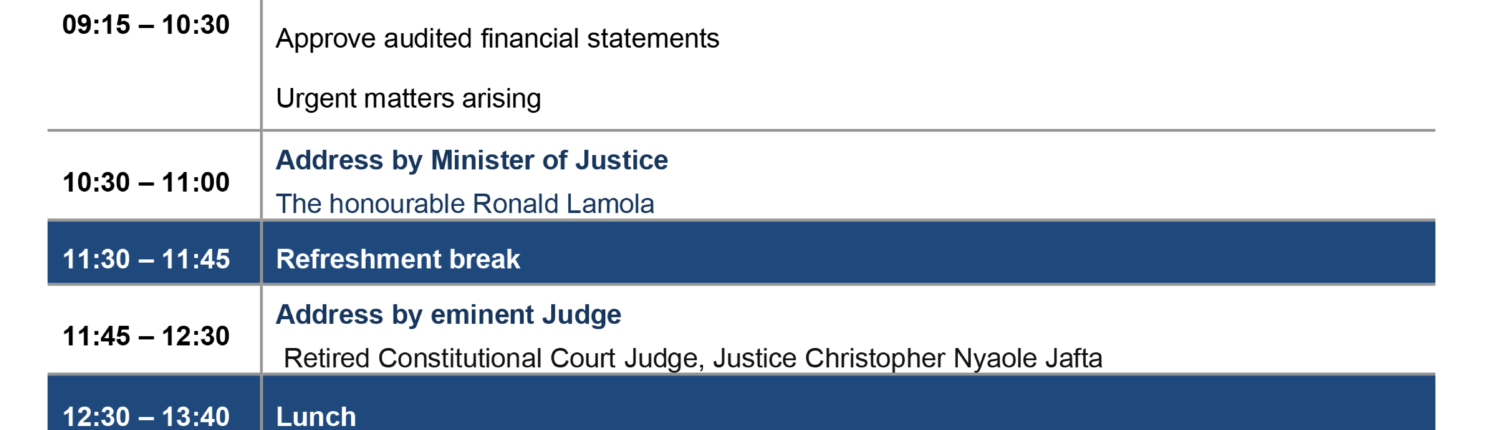1500x430 pixels.
Task: Click the 11:45 – 12:30 time slot
Action: pyautogui.click(x=146, y=337)
